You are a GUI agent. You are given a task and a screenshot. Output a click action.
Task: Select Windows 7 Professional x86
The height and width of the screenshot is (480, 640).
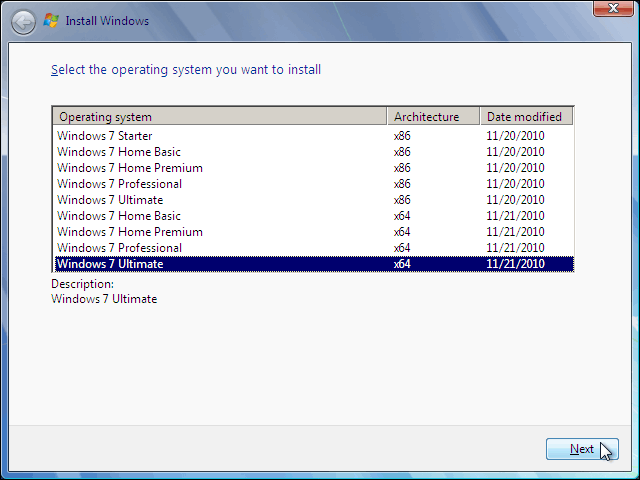tap(314, 184)
